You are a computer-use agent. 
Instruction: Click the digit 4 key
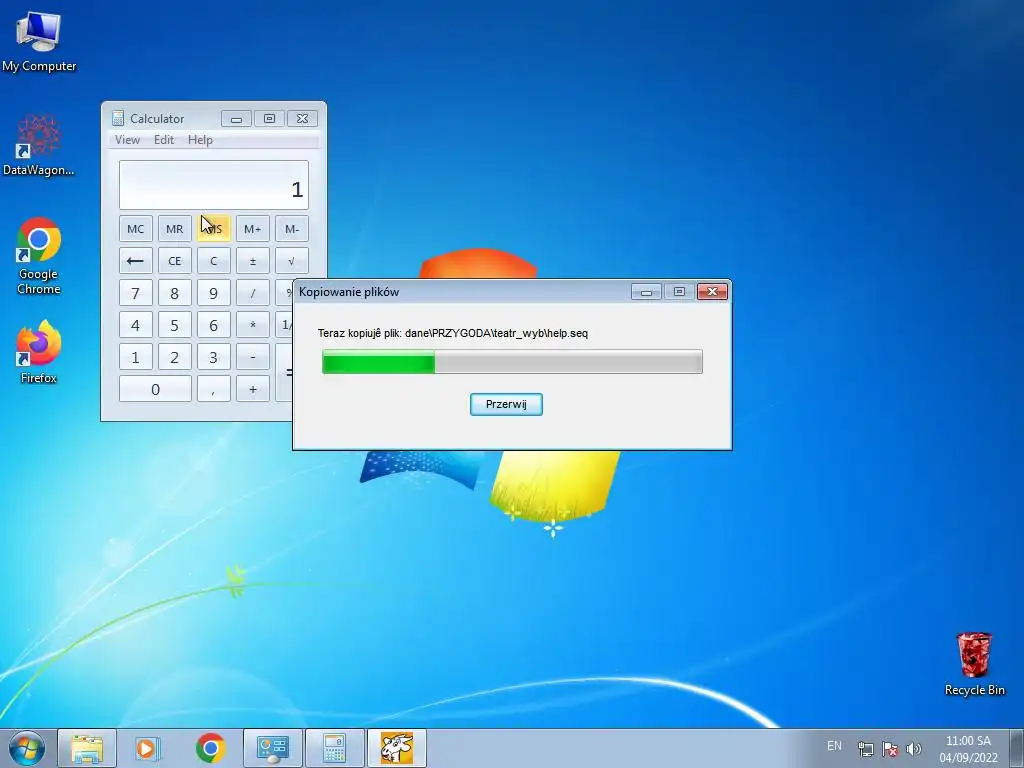(136, 325)
